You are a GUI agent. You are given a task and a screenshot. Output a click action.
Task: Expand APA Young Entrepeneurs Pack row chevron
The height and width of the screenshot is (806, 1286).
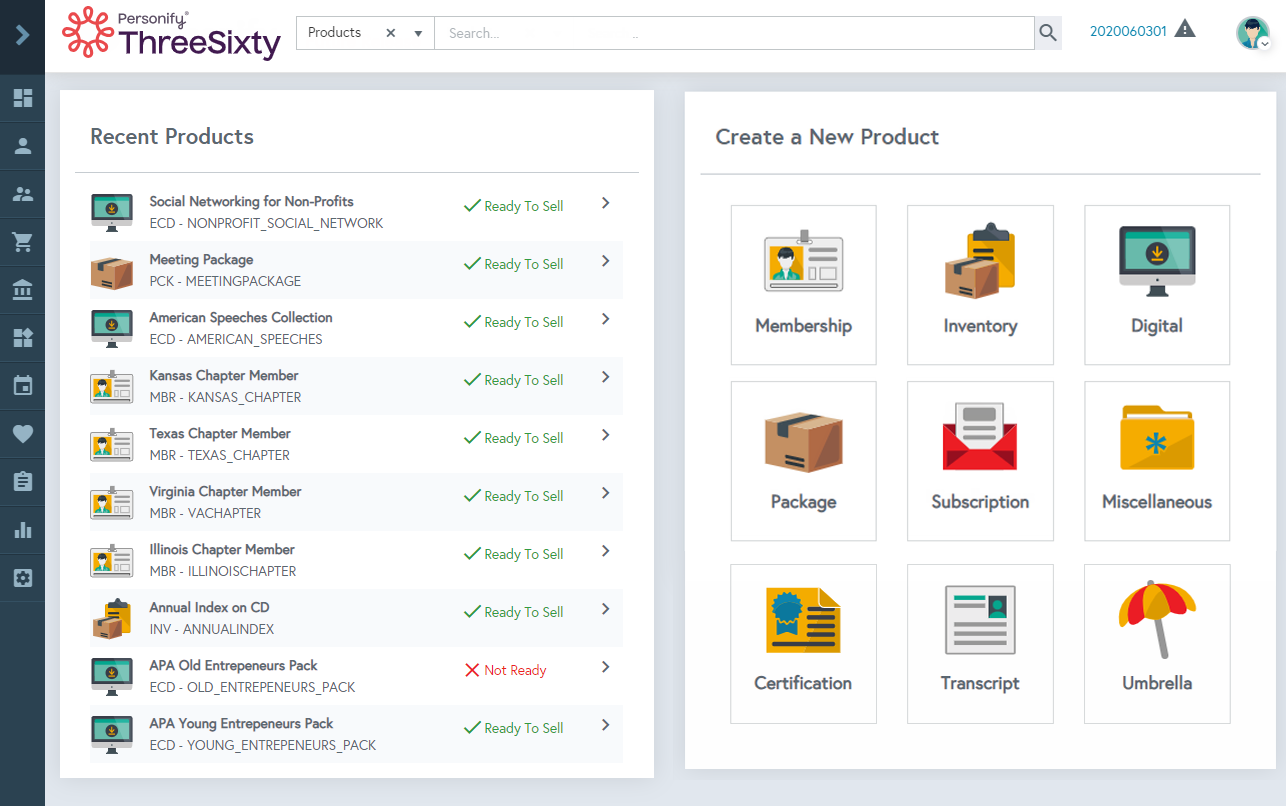pyautogui.click(x=605, y=725)
